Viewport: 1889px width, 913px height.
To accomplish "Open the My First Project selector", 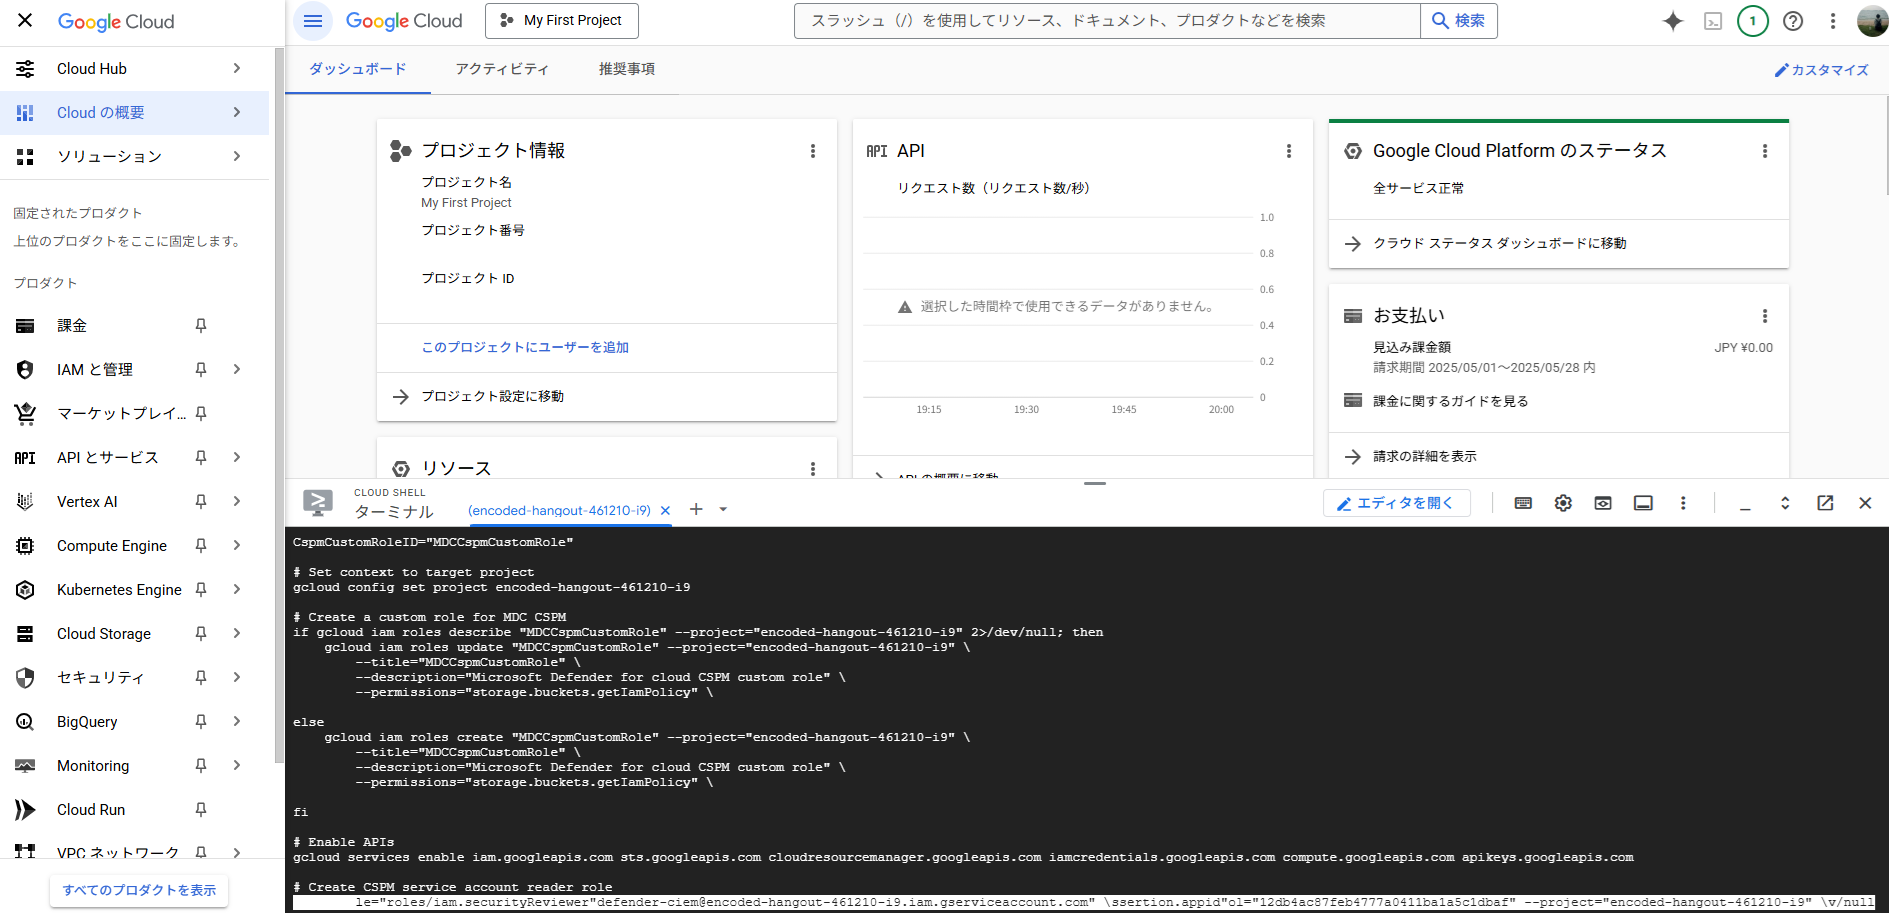I will pyautogui.click(x=562, y=20).
